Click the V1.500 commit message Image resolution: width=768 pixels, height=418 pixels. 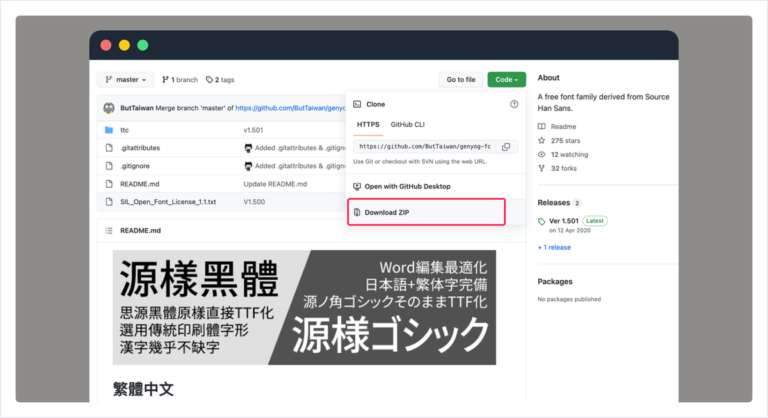point(254,201)
